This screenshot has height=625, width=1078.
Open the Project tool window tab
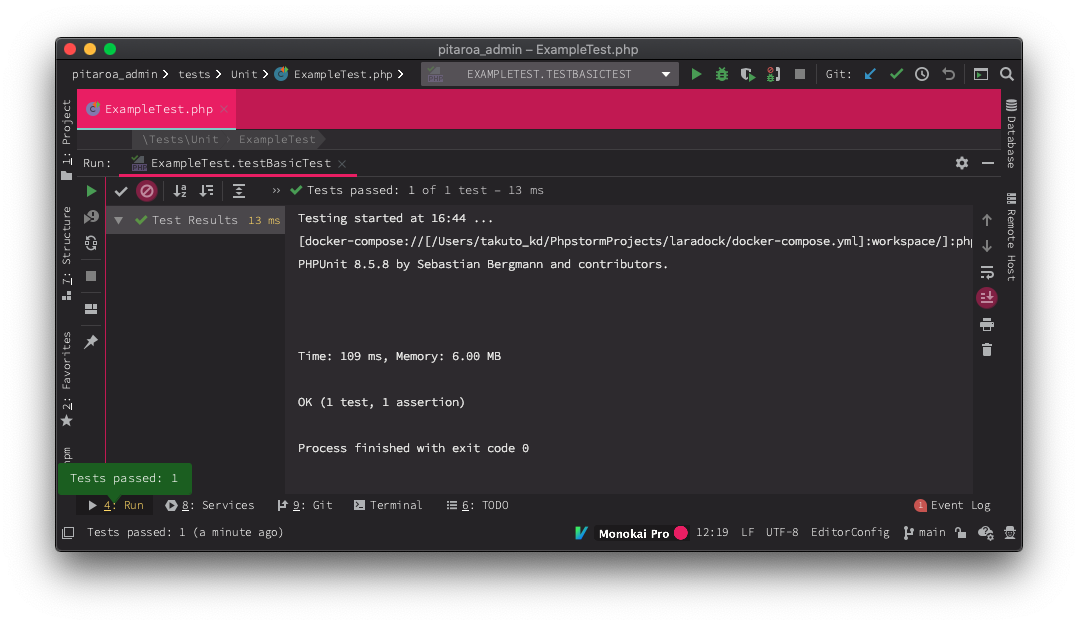click(67, 140)
